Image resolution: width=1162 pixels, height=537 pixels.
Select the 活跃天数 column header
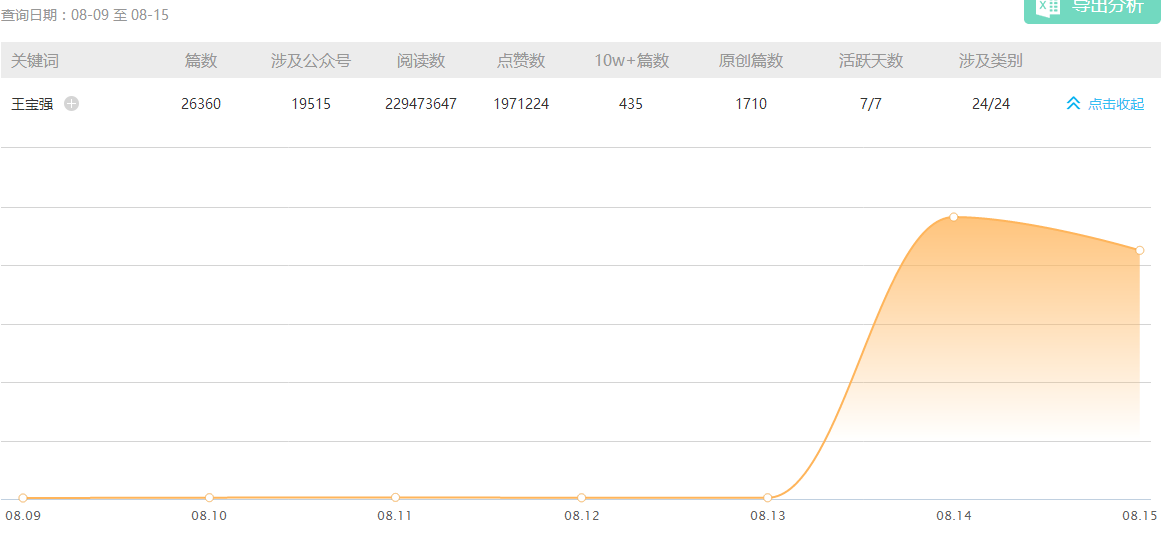(x=871, y=61)
